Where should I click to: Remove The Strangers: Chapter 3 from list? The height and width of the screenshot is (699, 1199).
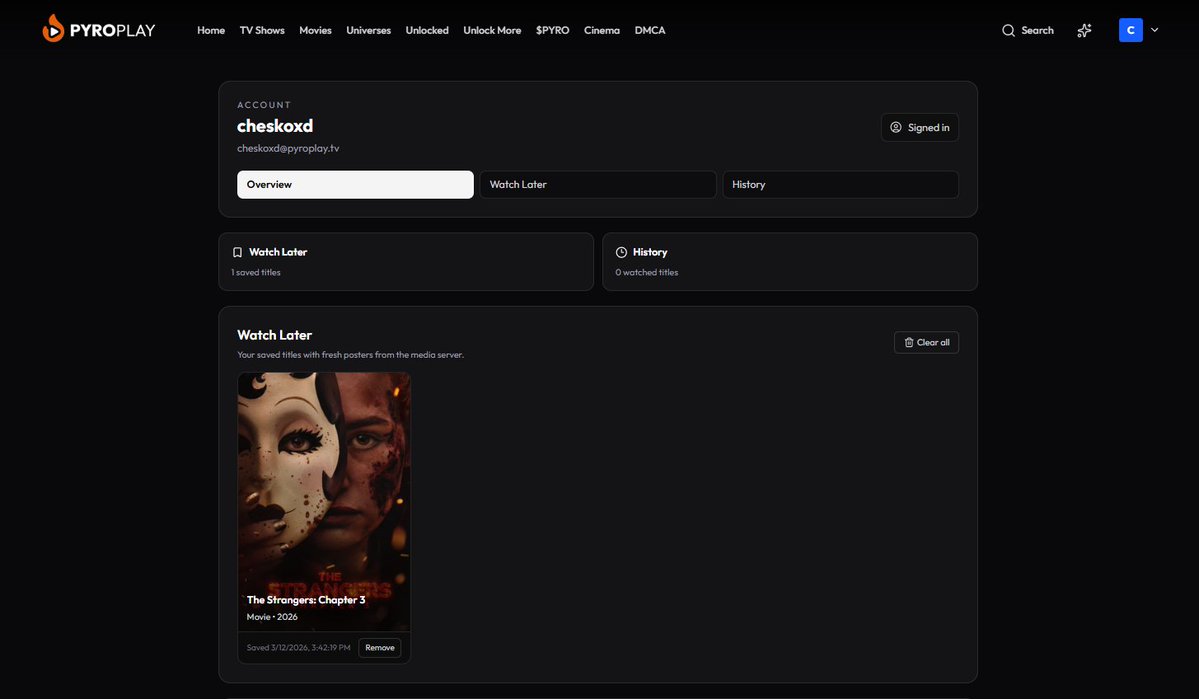point(380,647)
